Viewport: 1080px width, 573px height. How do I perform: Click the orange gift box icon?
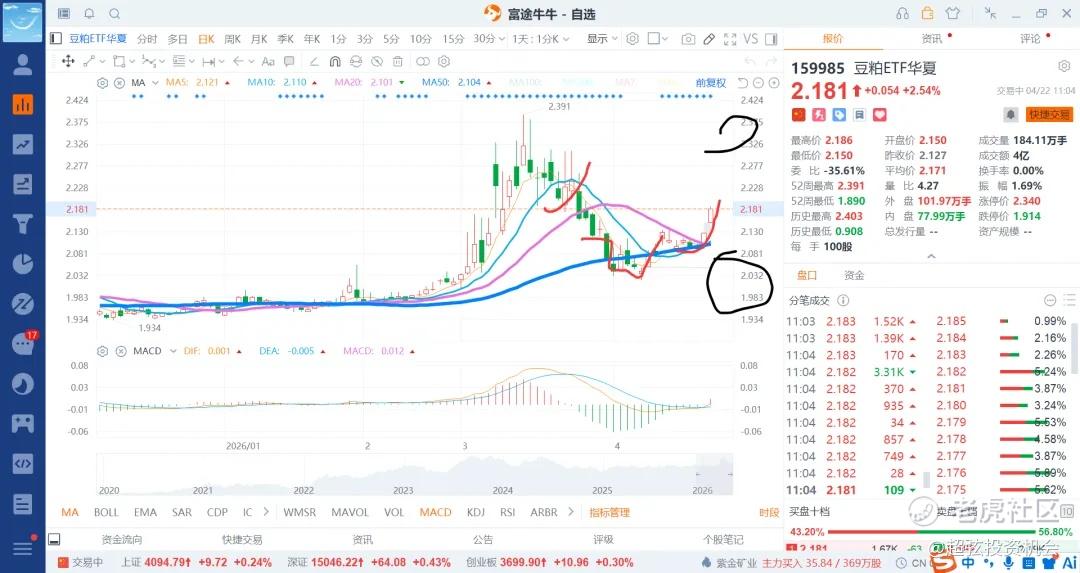click(x=928, y=14)
